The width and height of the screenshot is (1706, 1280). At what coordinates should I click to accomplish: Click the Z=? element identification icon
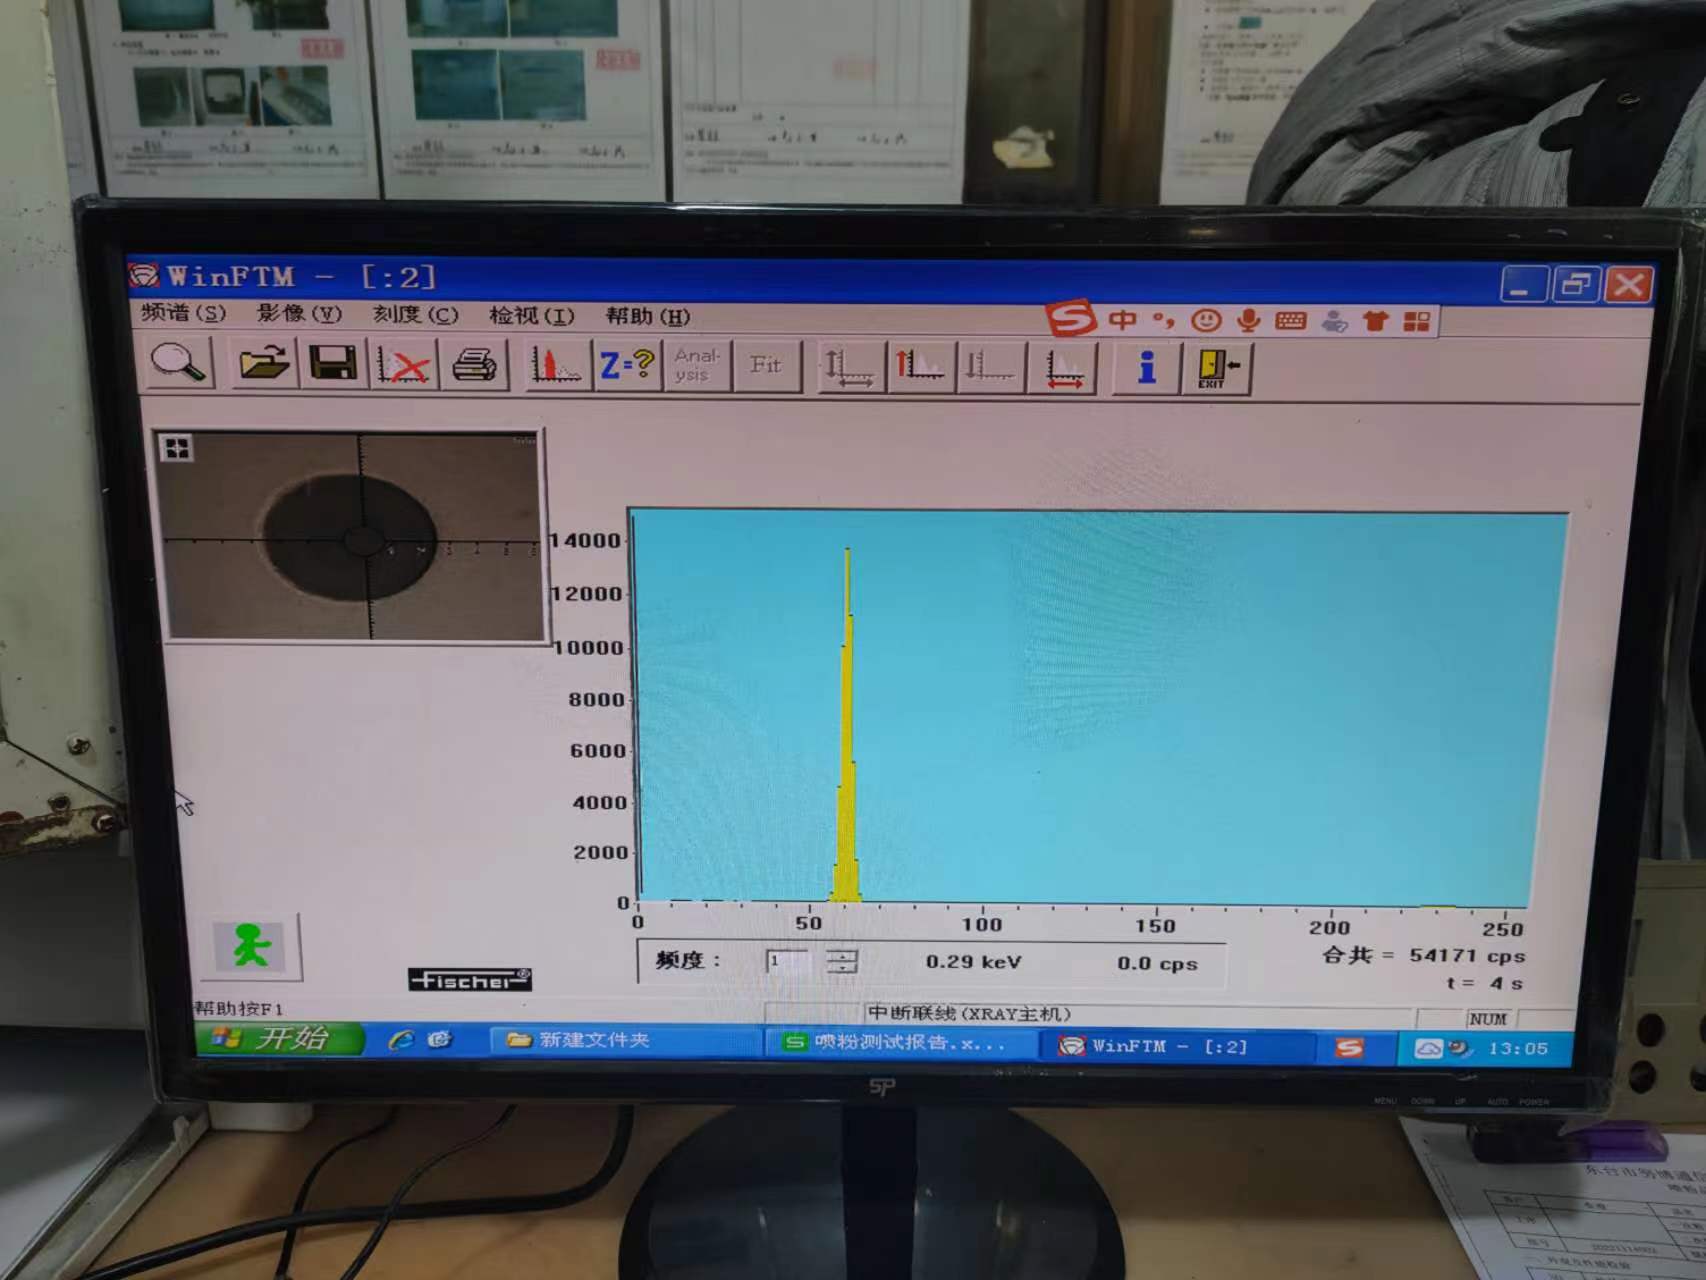627,365
